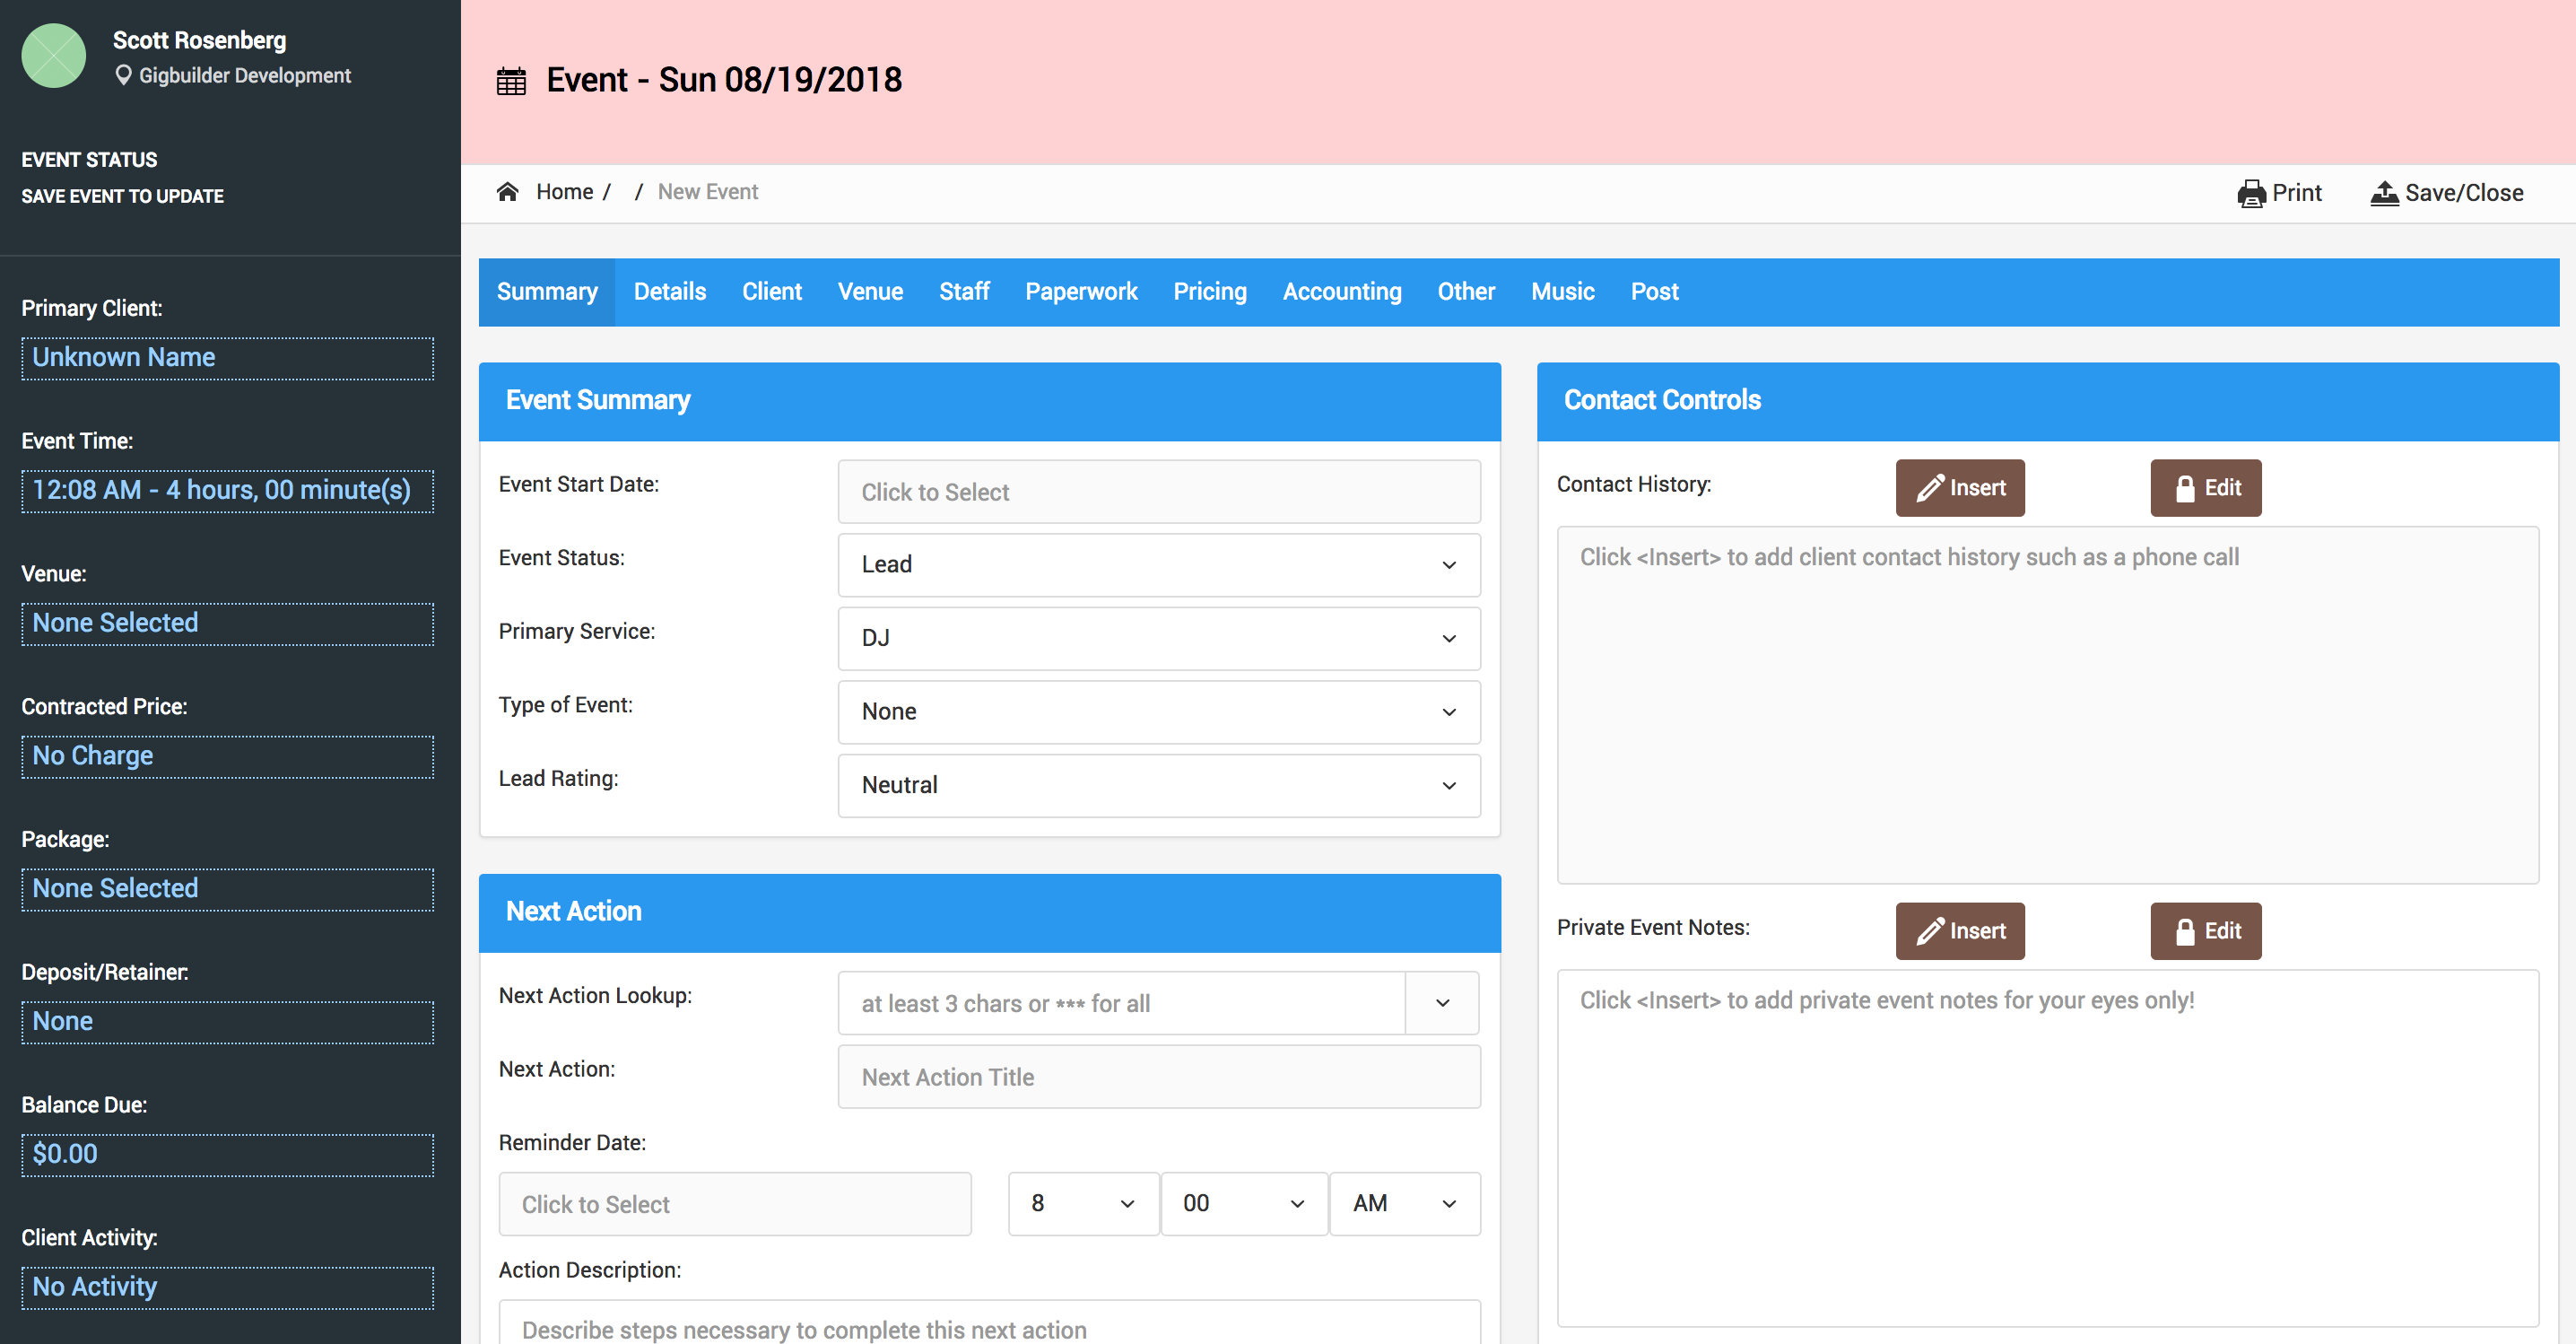Click the Unknown Name primary client link
The image size is (2576, 1344).
(x=124, y=358)
